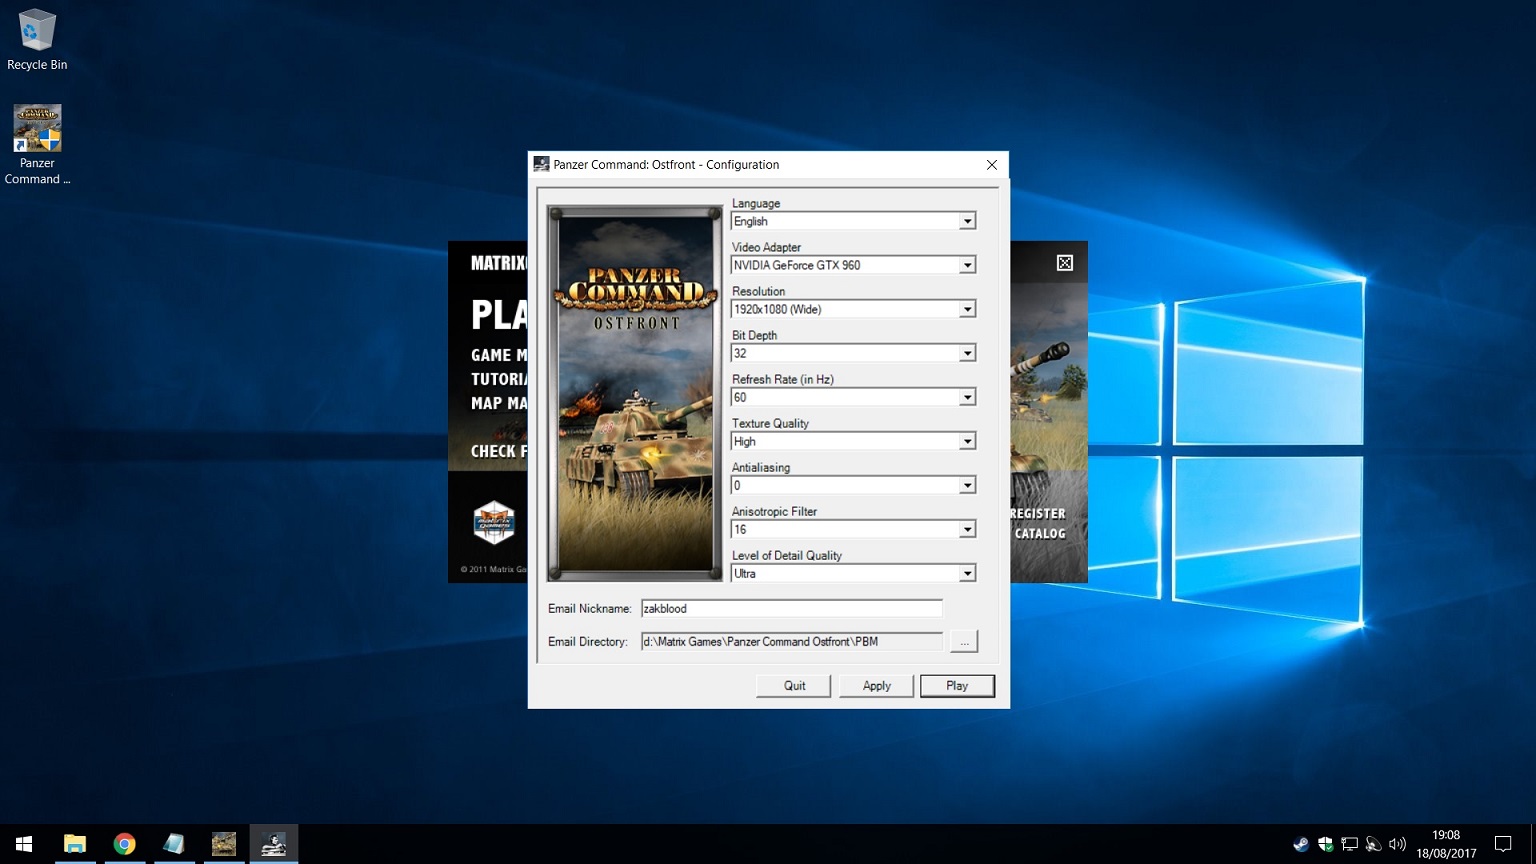Screen dimensions: 1536x864
Task: Launch Google Chrome from the taskbar
Action: pyautogui.click(x=124, y=844)
